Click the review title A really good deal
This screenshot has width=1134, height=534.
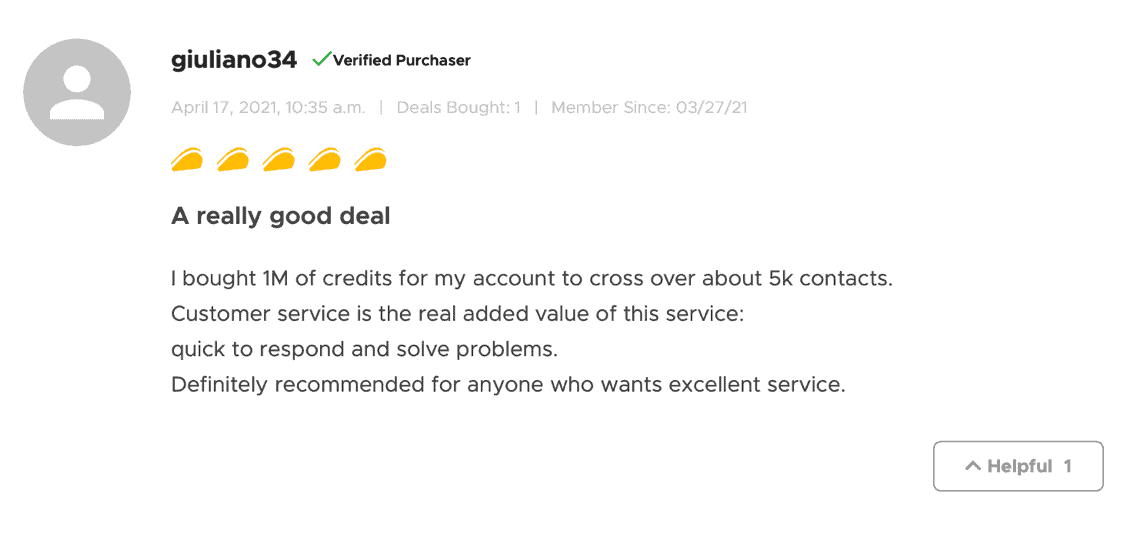(281, 216)
